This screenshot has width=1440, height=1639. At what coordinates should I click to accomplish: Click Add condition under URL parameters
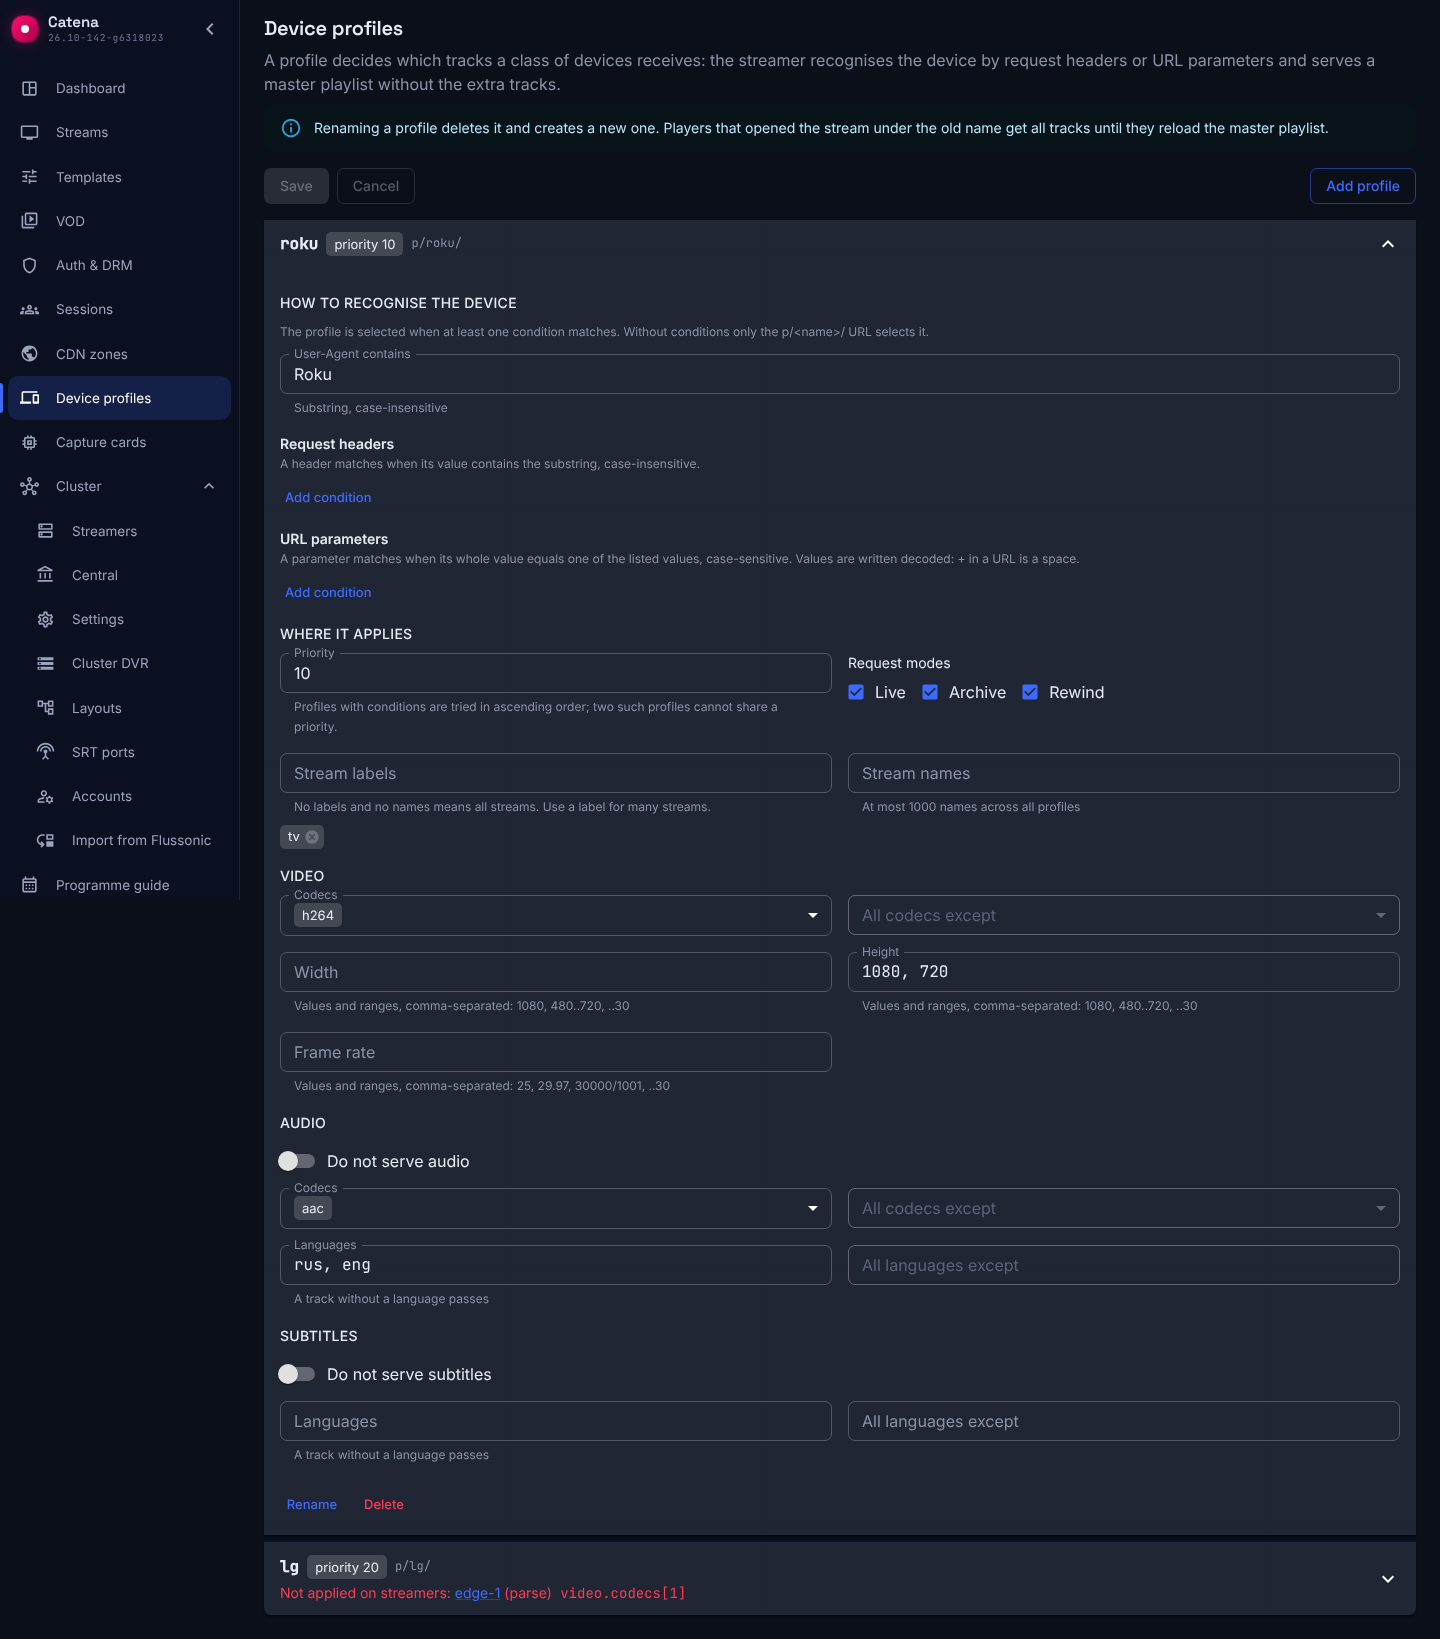click(328, 592)
